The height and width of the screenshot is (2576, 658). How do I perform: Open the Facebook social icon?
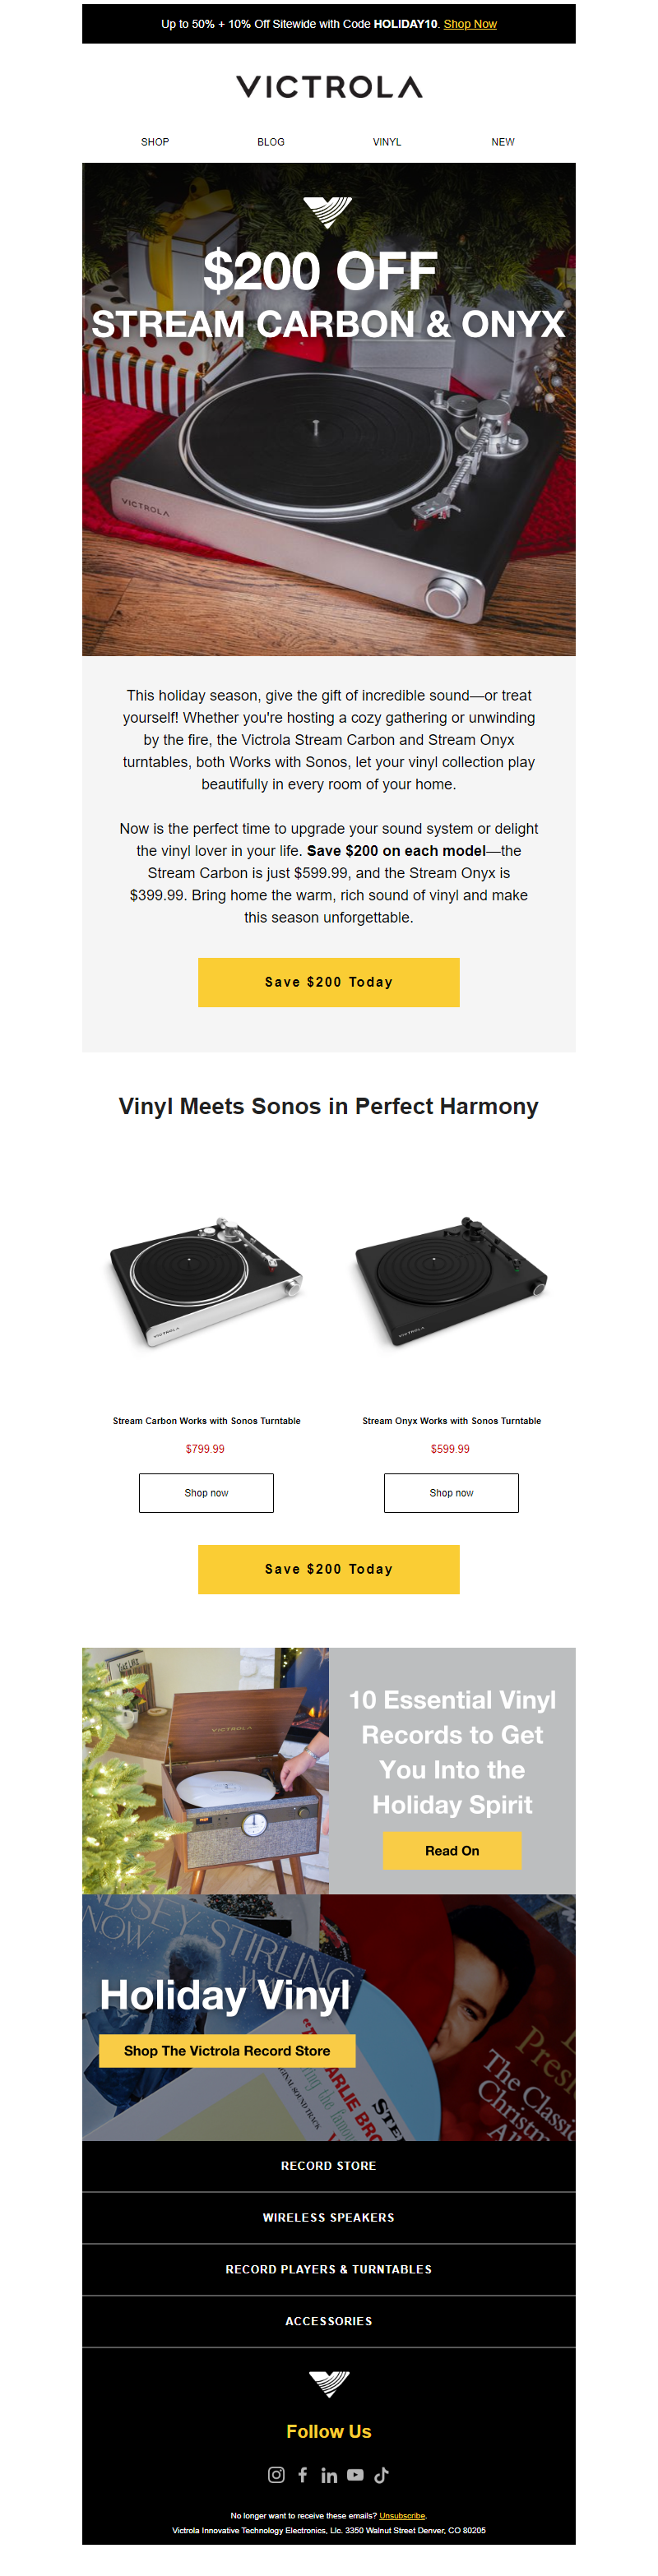[x=303, y=2474]
